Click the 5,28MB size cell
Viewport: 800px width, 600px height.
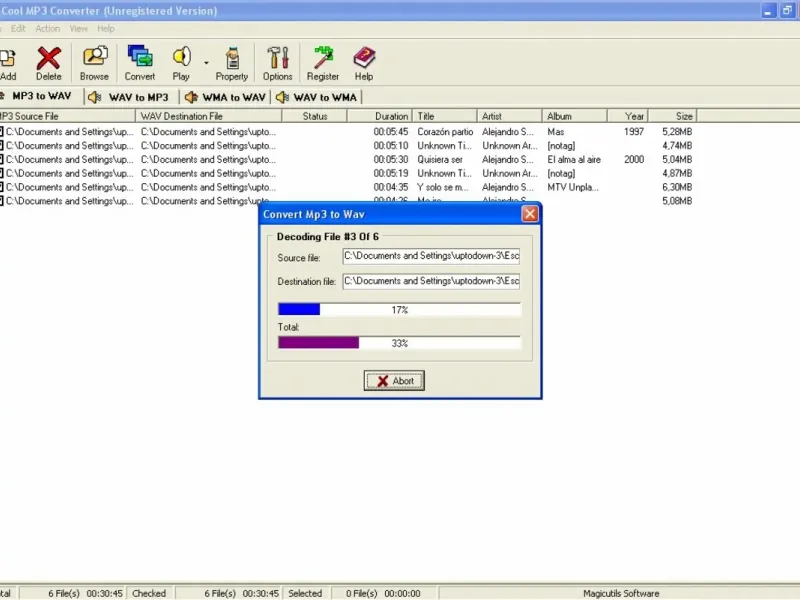coord(677,132)
